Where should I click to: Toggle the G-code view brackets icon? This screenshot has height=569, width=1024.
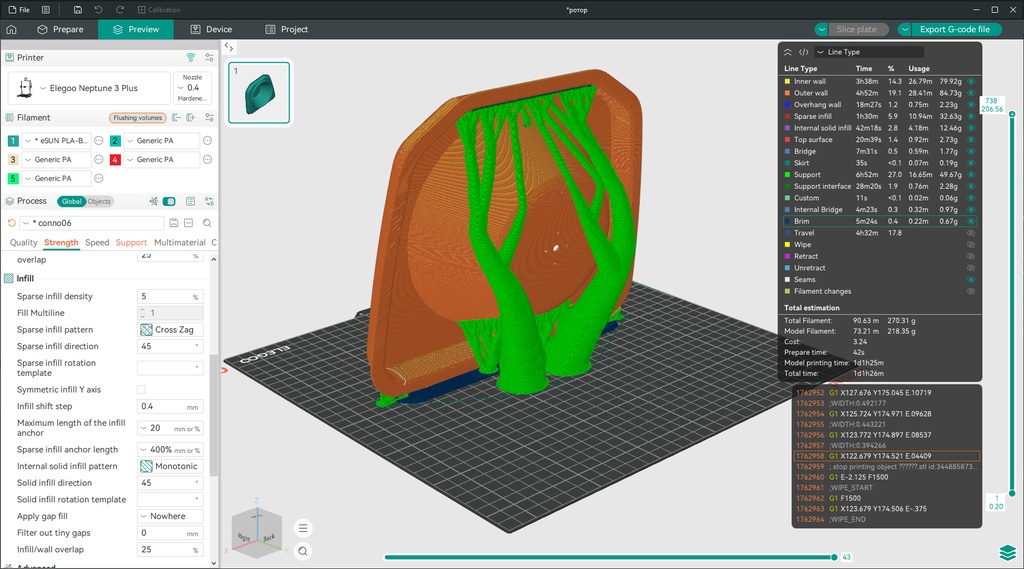click(x=803, y=52)
